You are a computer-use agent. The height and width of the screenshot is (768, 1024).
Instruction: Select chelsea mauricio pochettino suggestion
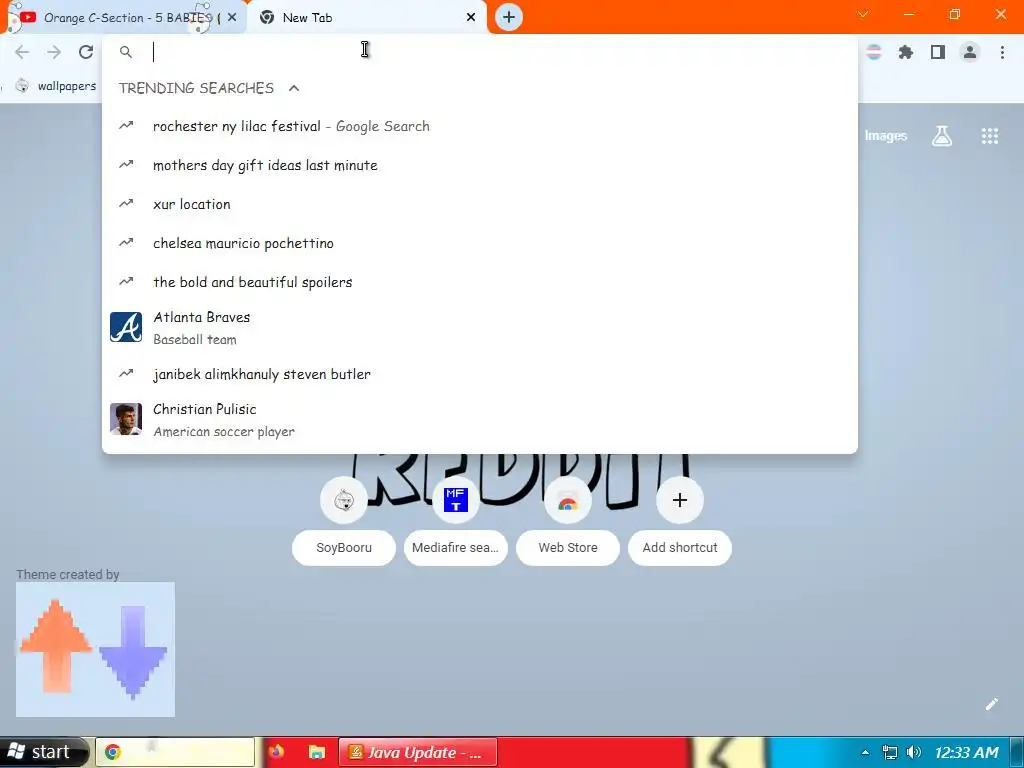point(479,243)
